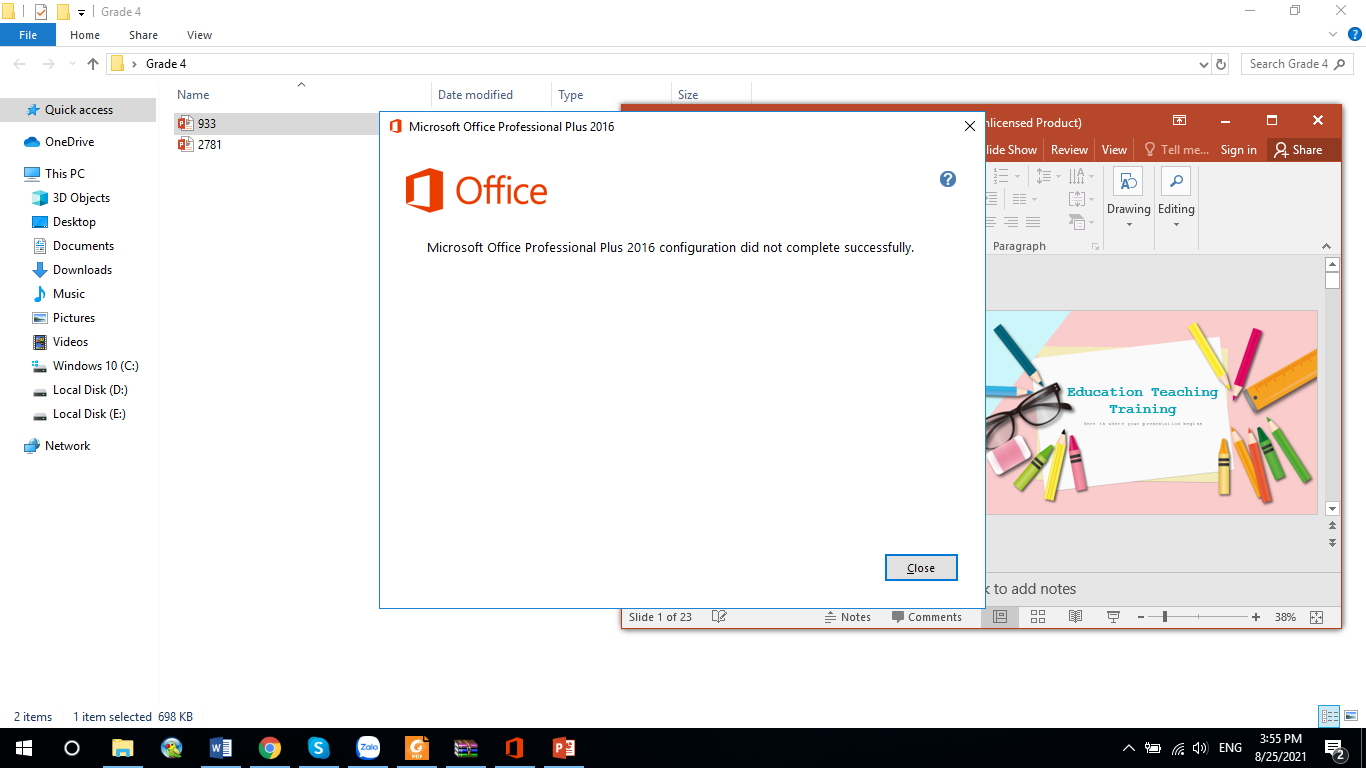This screenshot has height=768, width=1366.
Task: Collapse the PowerPoint ribbon
Action: point(1327,246)
